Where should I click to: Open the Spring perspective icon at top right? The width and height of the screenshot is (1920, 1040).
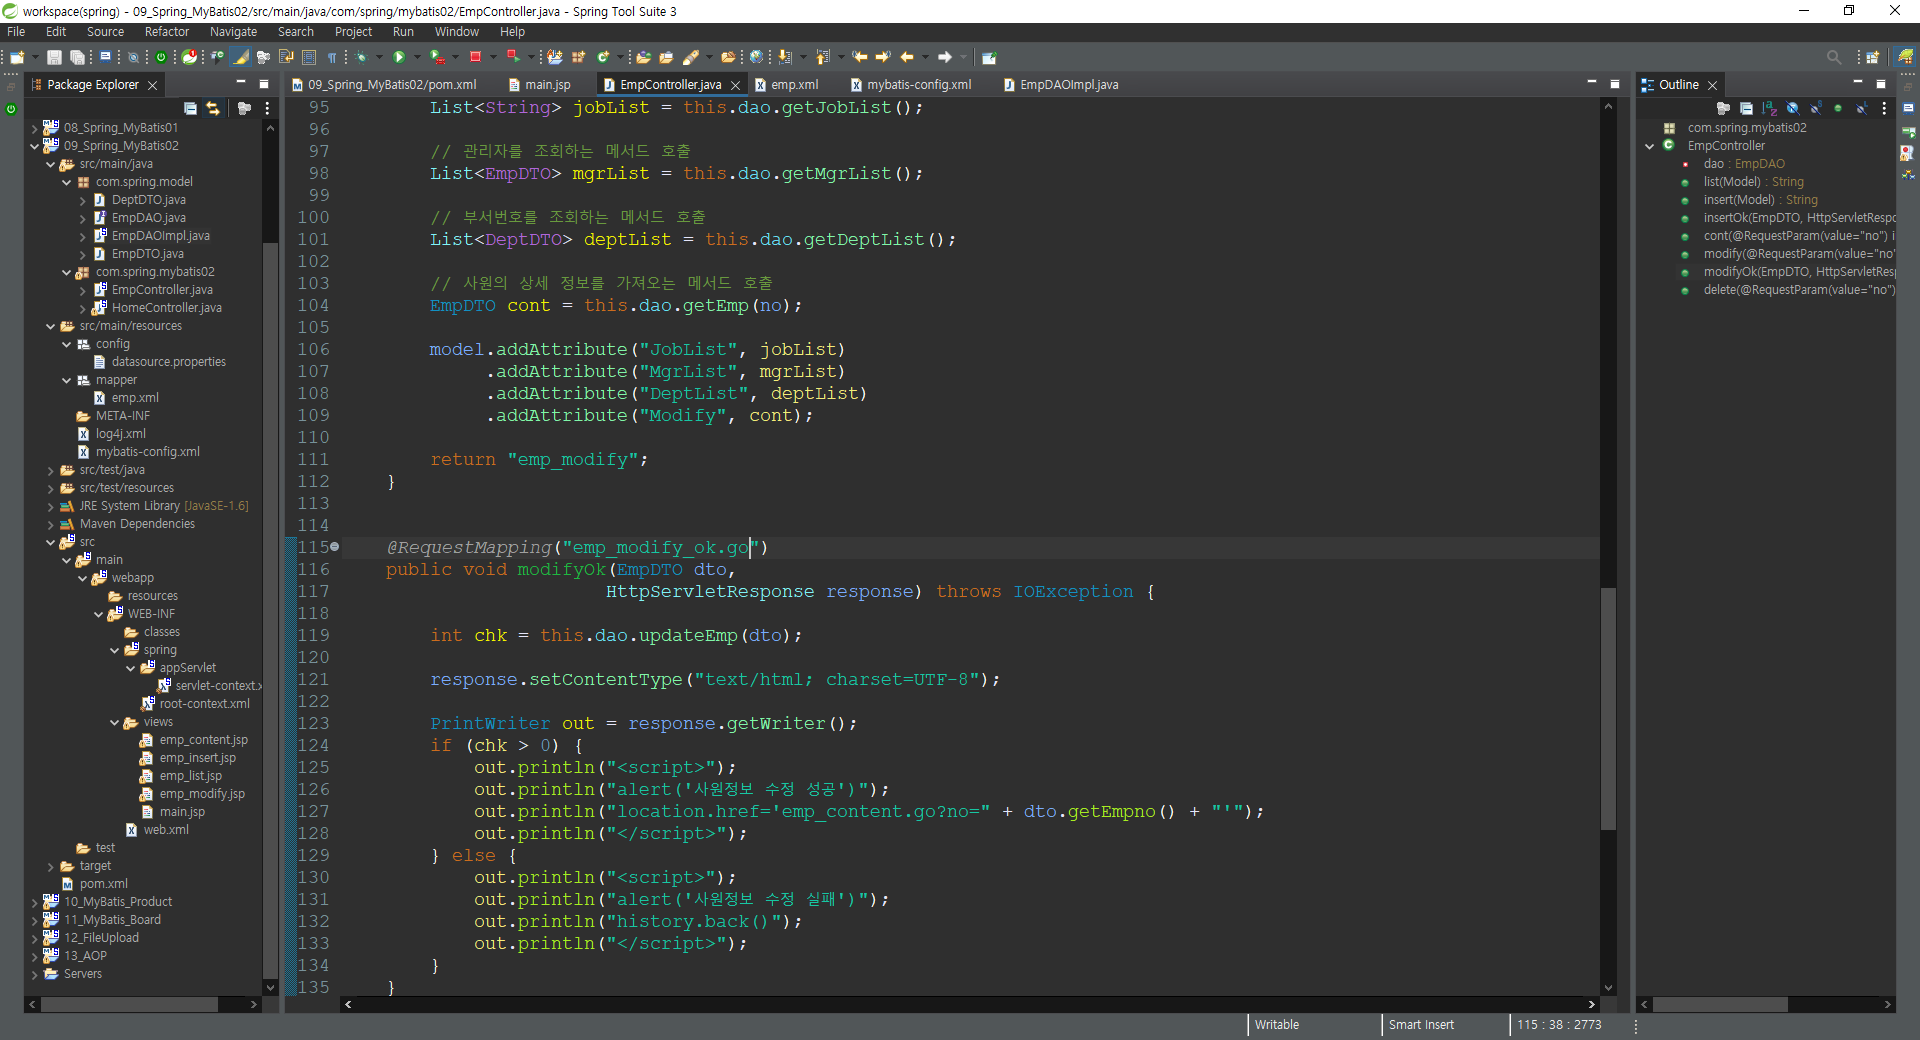point(1906,57)
